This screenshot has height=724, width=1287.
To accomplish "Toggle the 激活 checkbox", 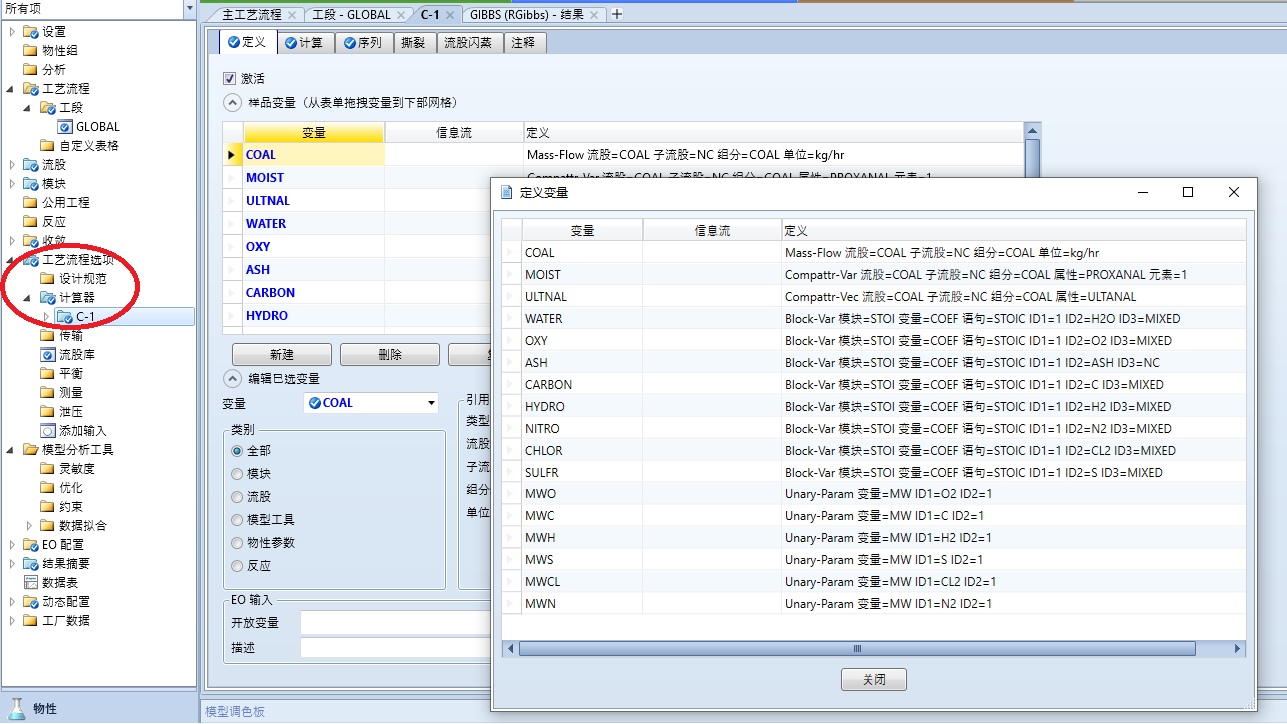I will [229, 78].
